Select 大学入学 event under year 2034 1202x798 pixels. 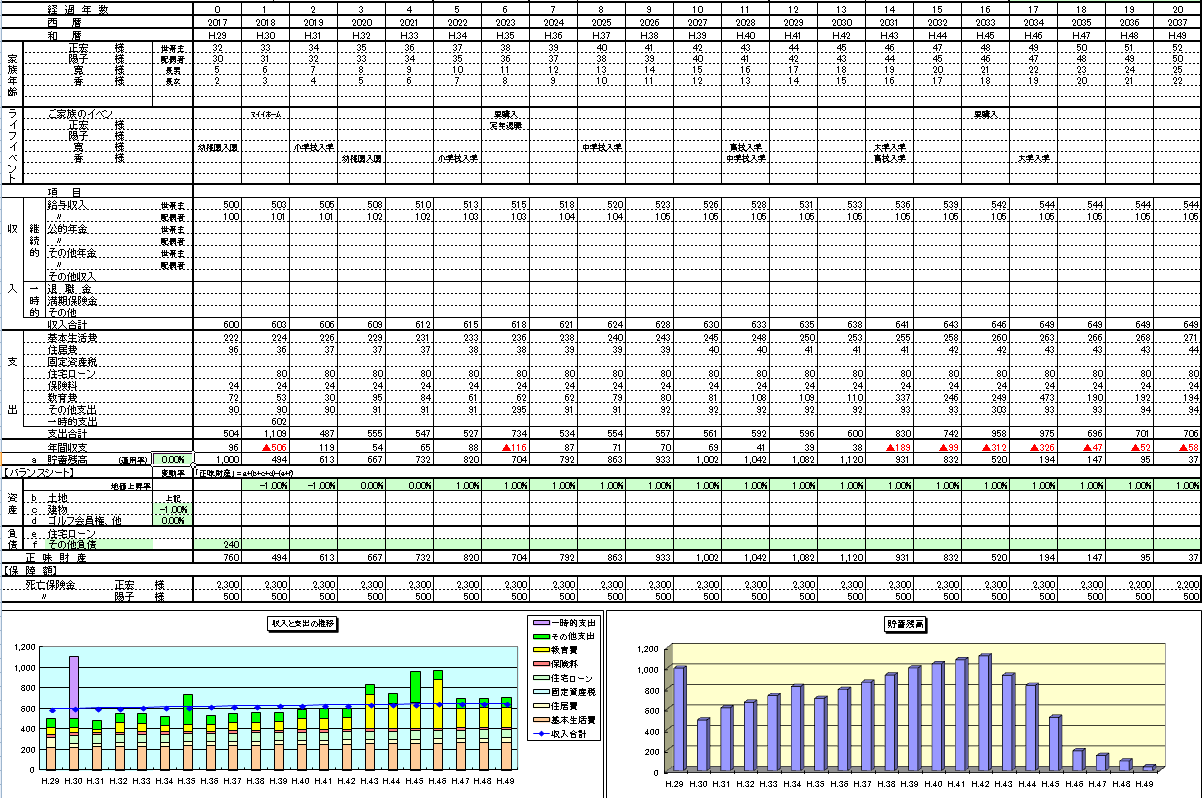1033,158
